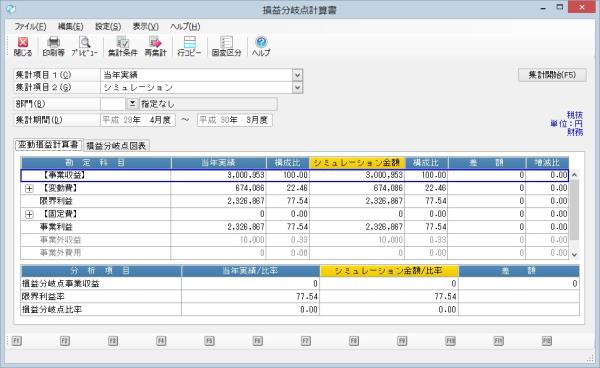Click the application icon in title bar

coord(11,8)
